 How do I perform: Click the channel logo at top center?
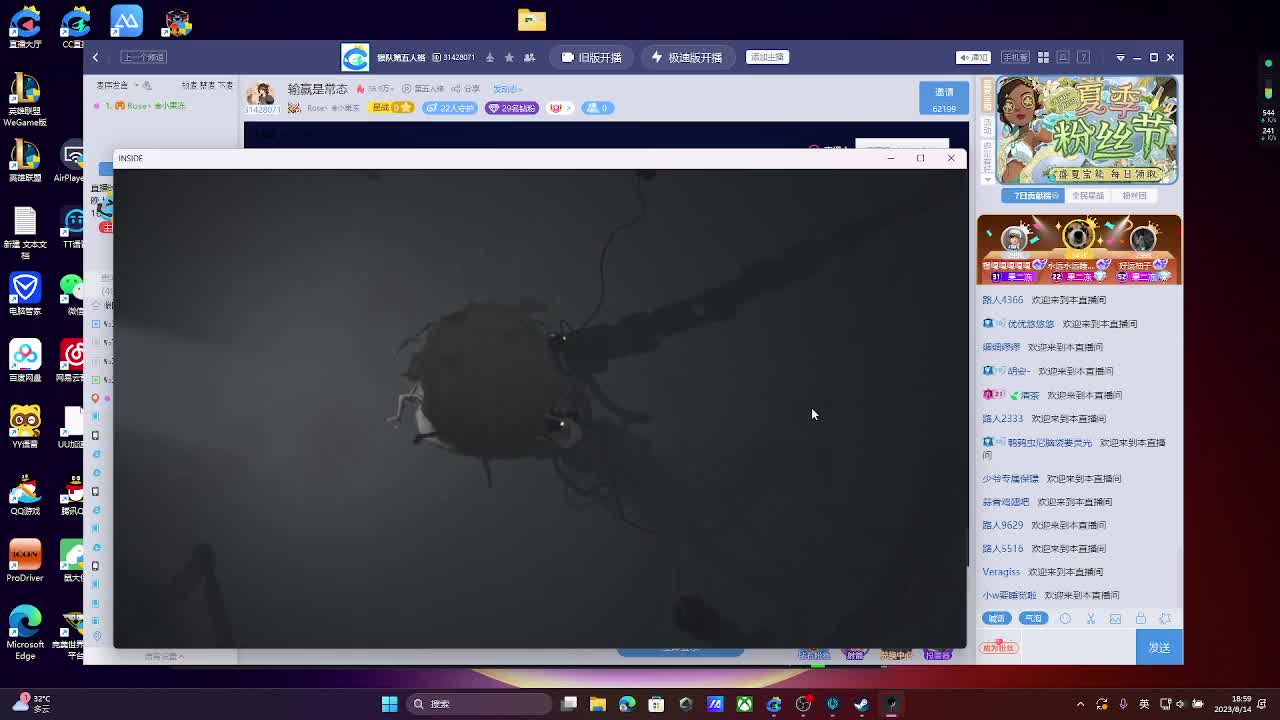pyautogui.click(x=355, y=57)
